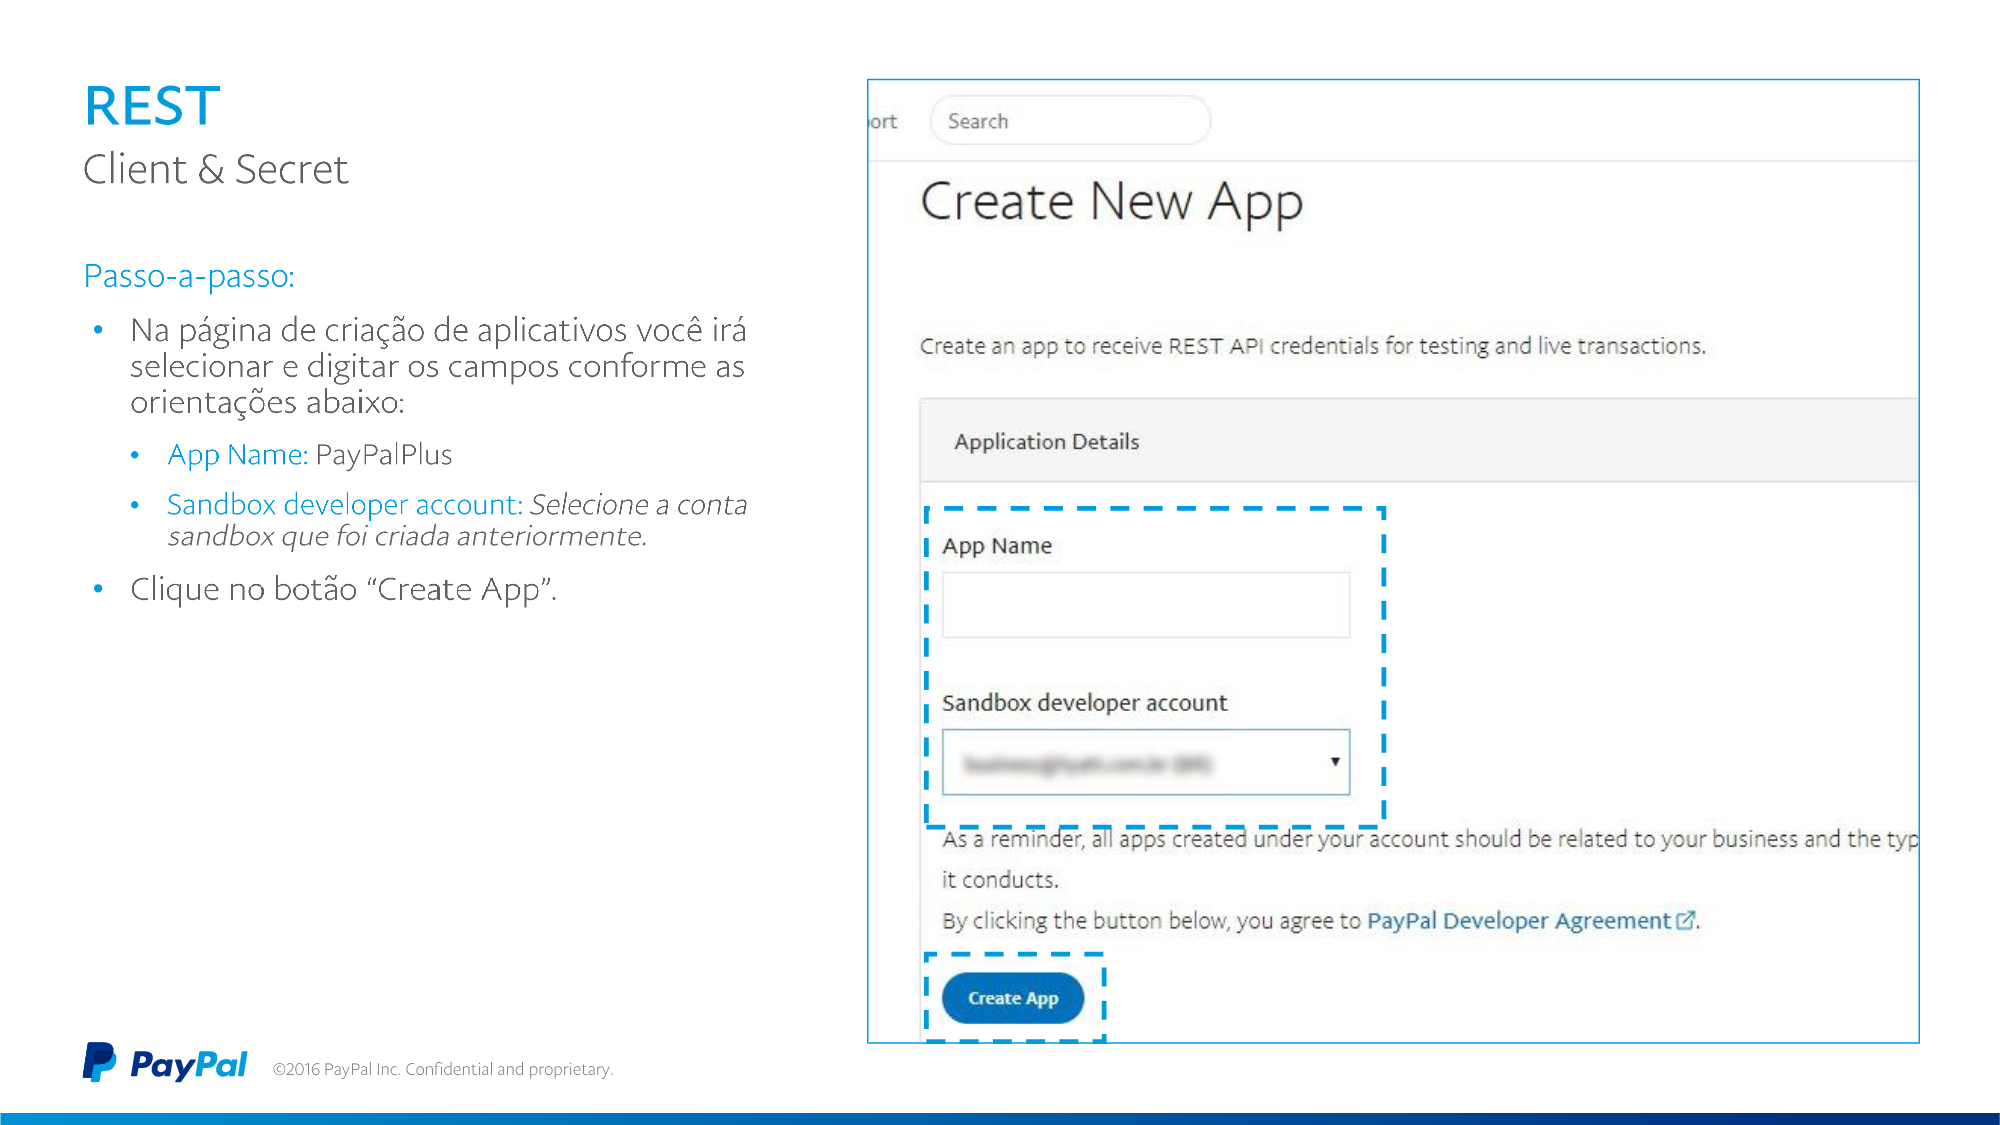This screenshot has width=2000, height=1125.
Task: Click the Client & Secret subtitle
Action: click(215, 169)
